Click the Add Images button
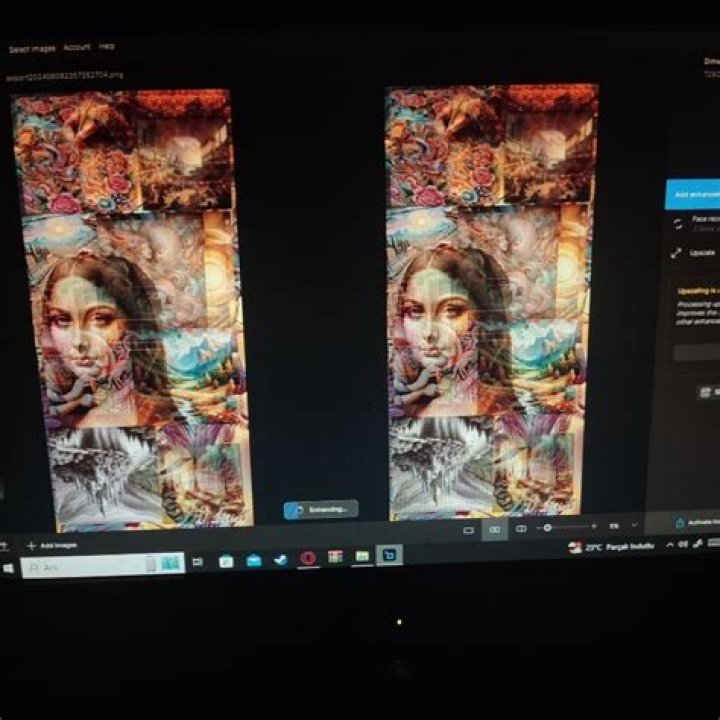This screenshot has width=720, height=720. click(52, 546)
